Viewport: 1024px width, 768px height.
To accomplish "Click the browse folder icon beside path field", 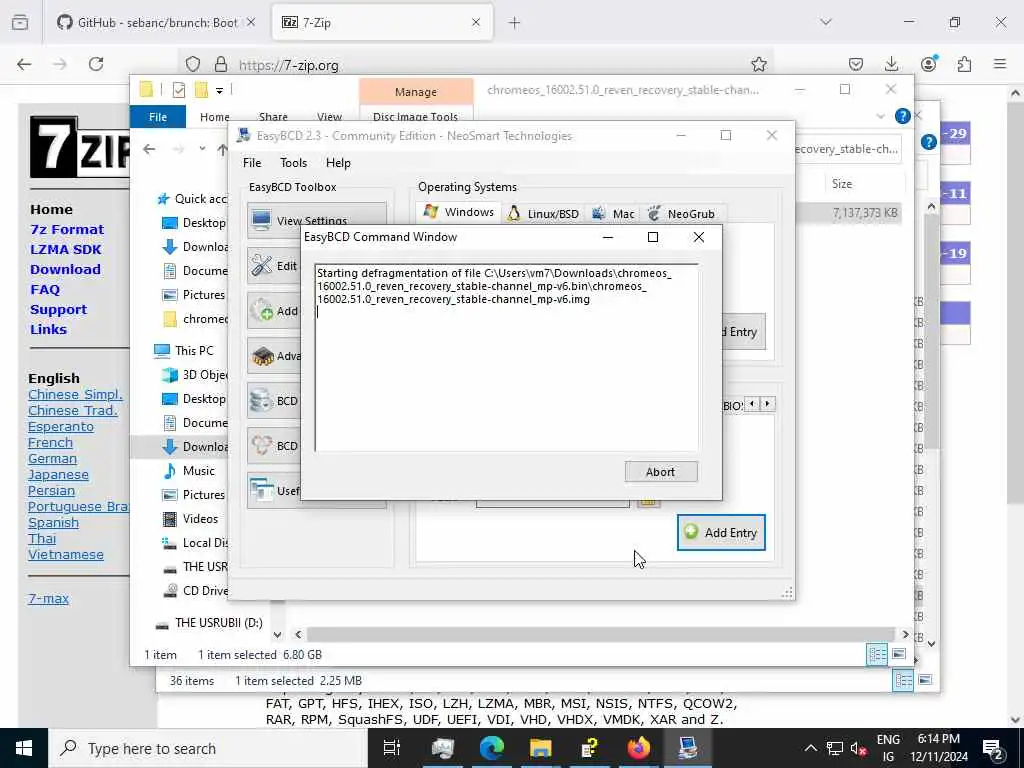I will [x=648, y=502].
